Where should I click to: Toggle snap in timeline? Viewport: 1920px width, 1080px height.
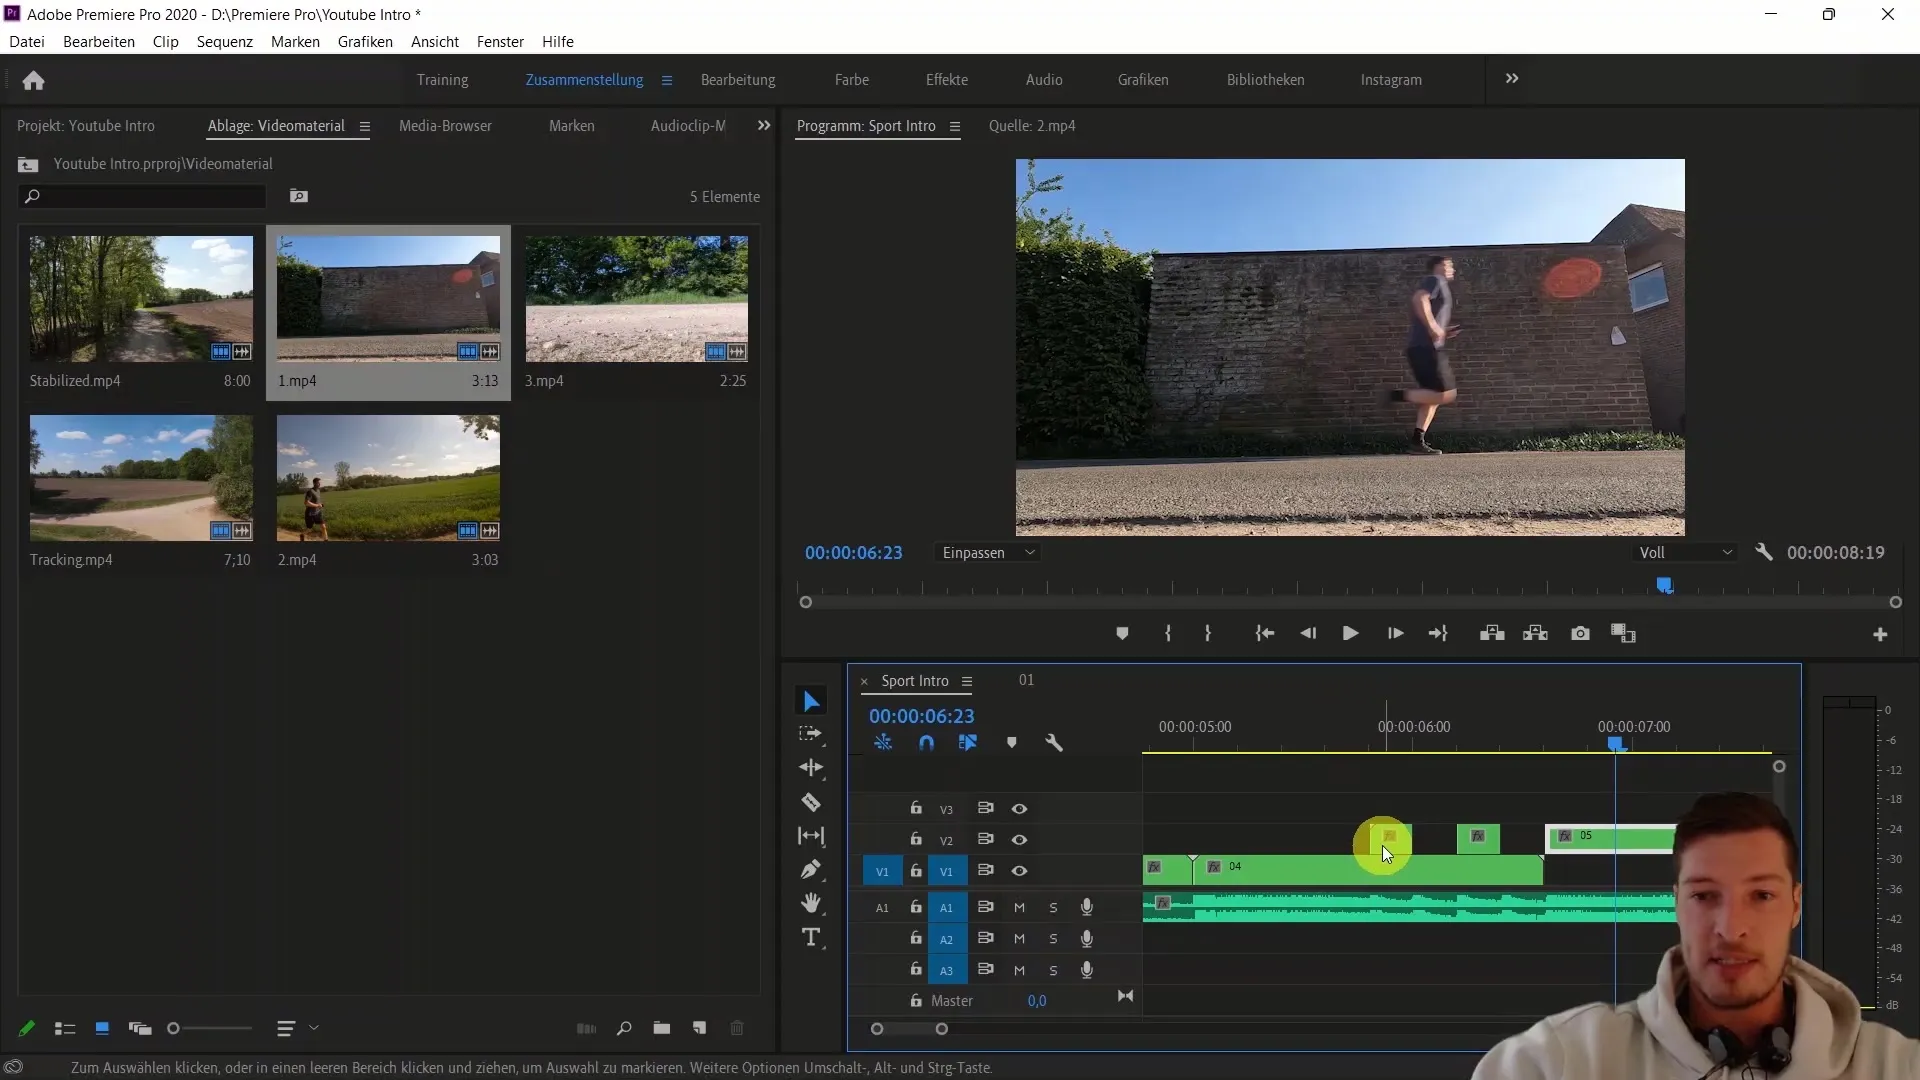click(x=926, y=743)
